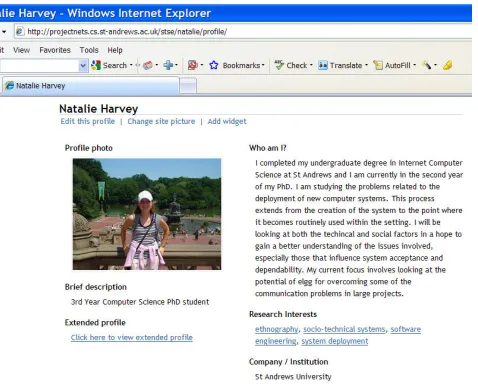Expand dropdown beside the blue plus icon
478x388 pixels.
pos(176,65)
